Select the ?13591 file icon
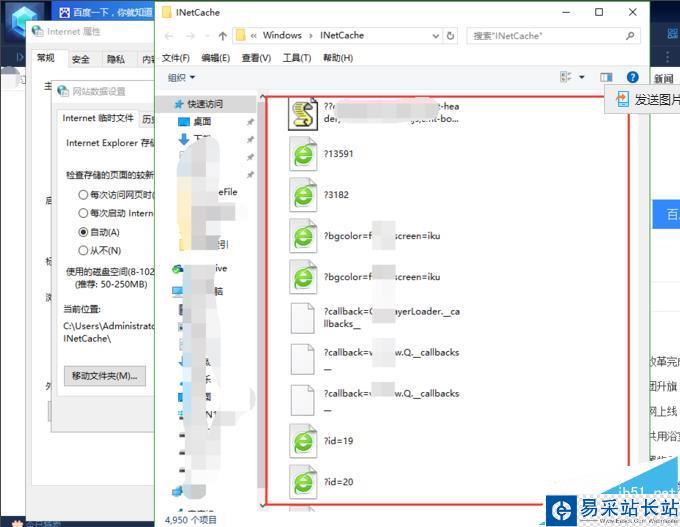The image size is (680, 527). coord(303,154)
